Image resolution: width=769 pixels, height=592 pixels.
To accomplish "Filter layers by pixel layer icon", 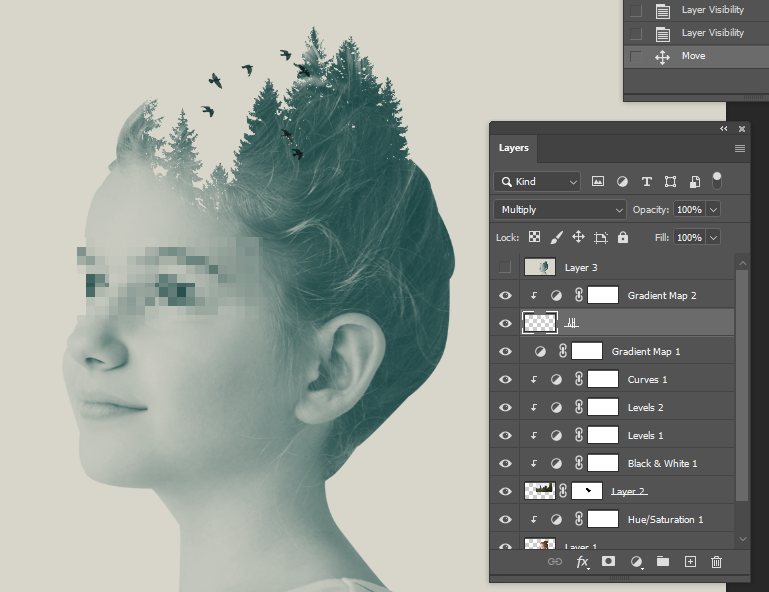I will click(x=597, y=181).
